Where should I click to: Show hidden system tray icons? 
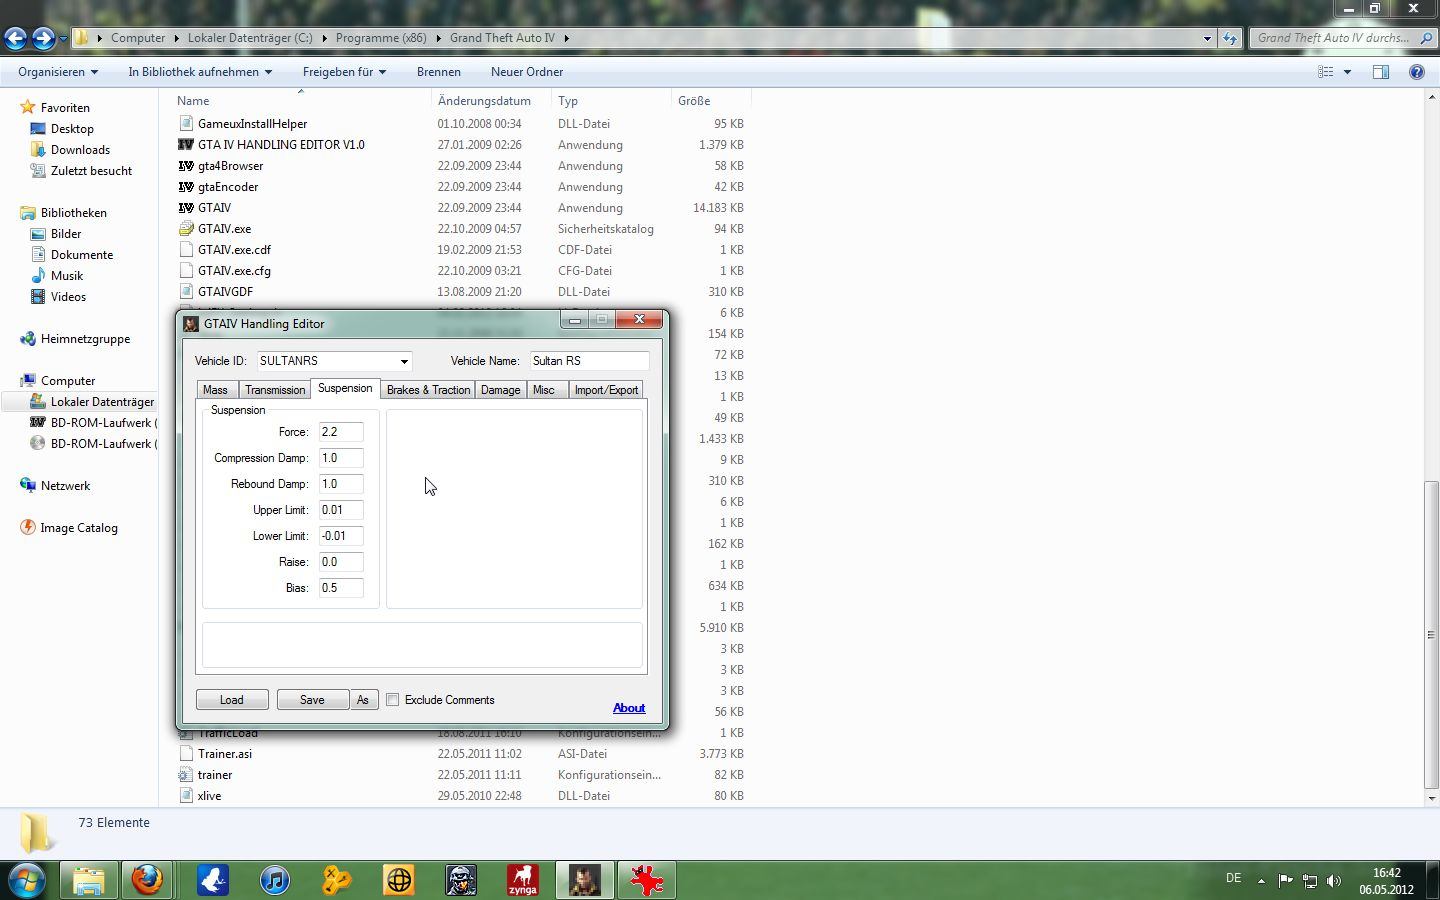(1261, 881)
